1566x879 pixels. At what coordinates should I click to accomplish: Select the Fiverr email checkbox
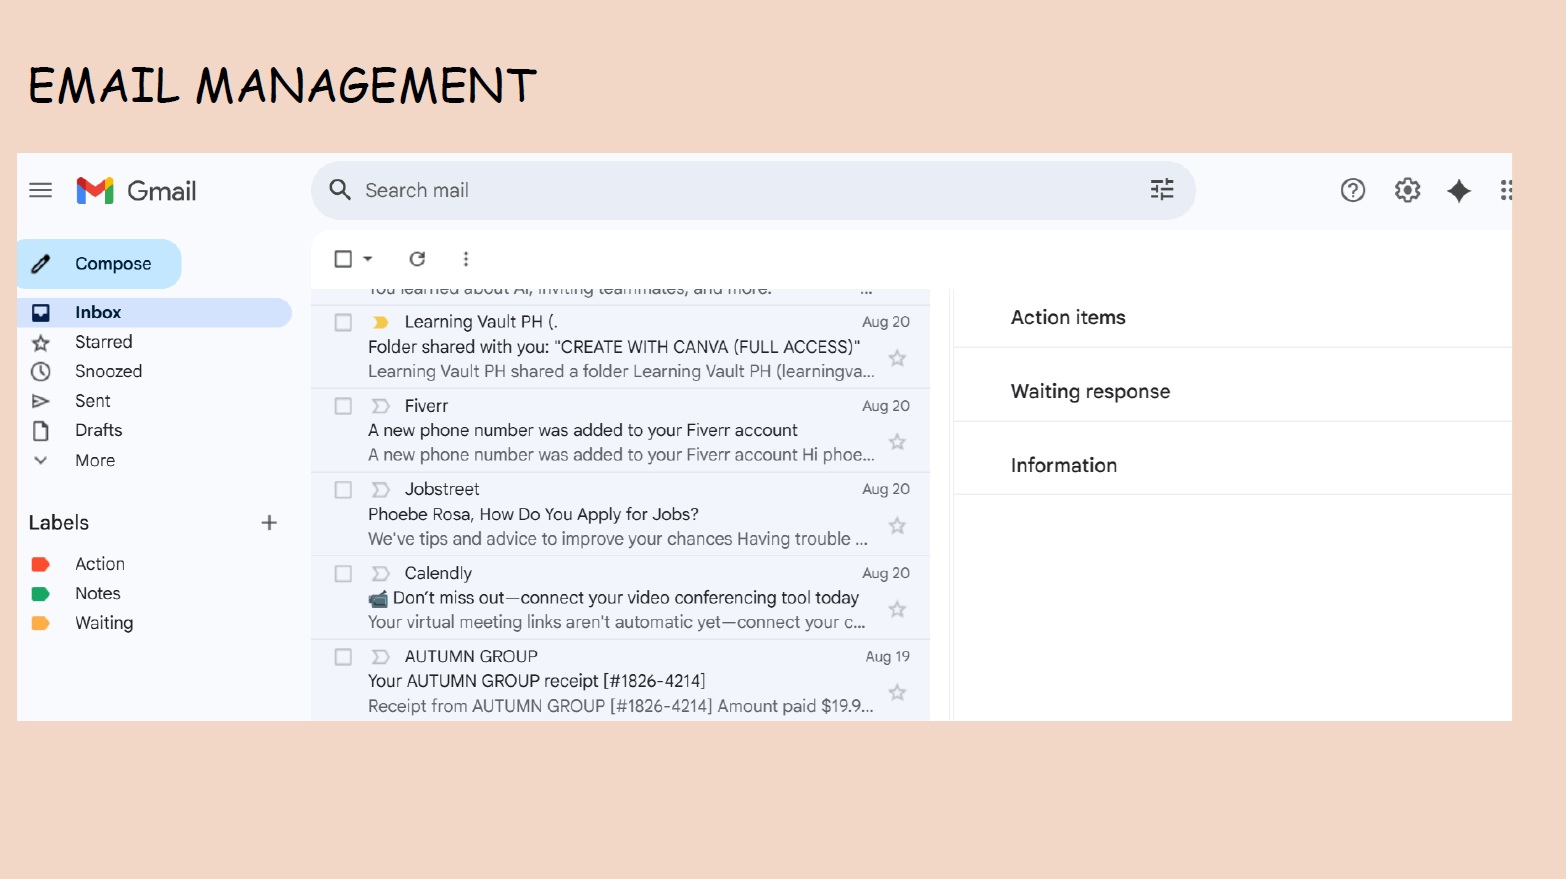[x=343, y=406]
